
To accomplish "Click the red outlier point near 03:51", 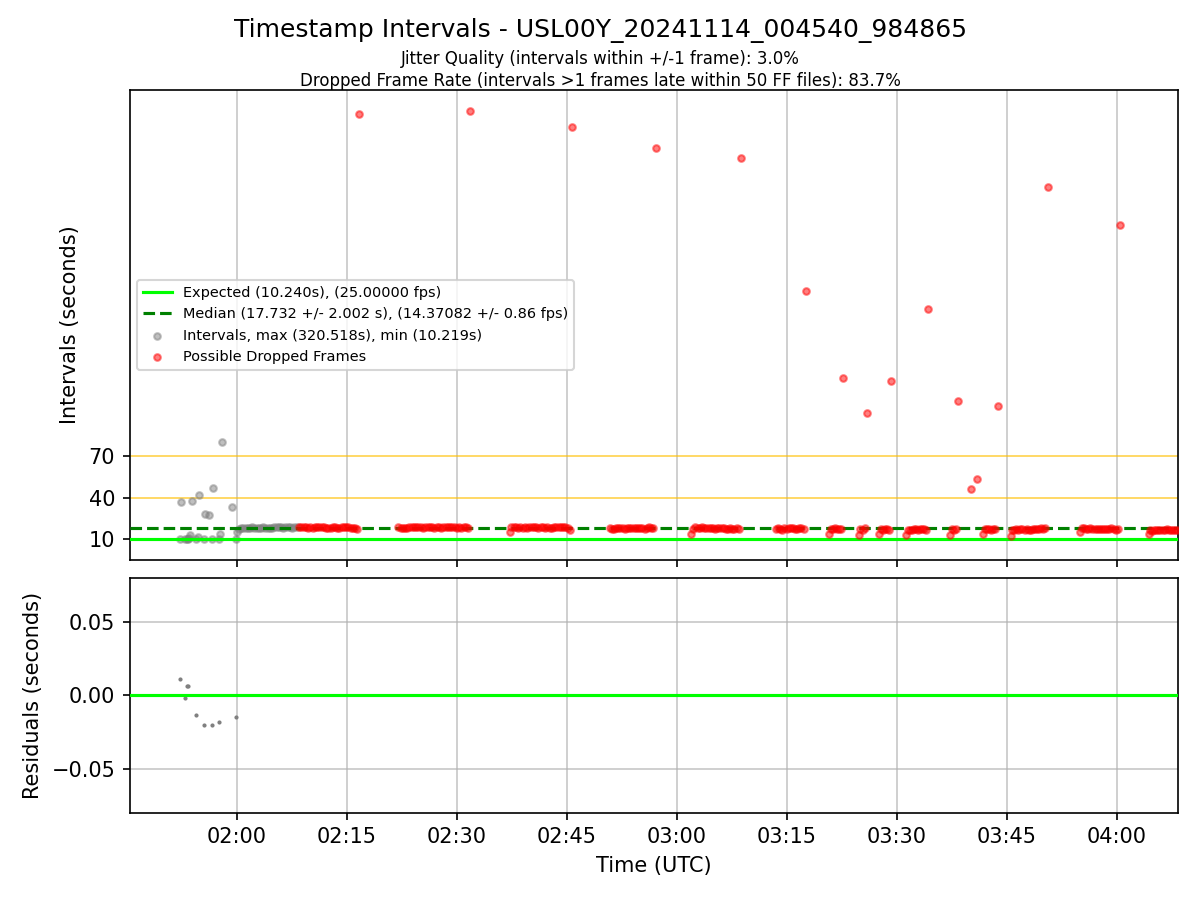I will pos(1048,187).
